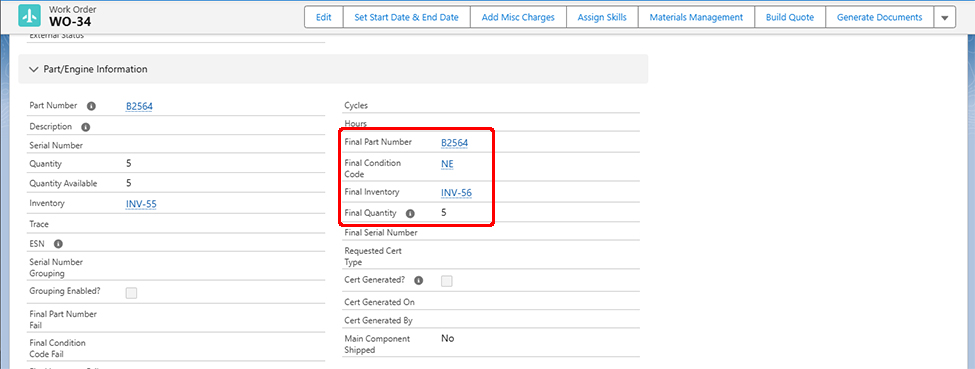Screen dimensions: 975x369
Task: Open the Inventory INV-55 link
Action: [141, 203]
